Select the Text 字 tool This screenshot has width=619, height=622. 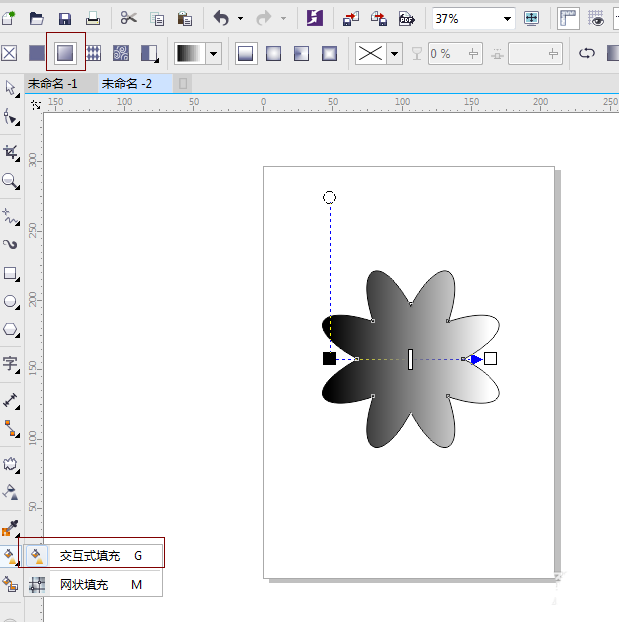pyautogui.click(x=11, y=364)
